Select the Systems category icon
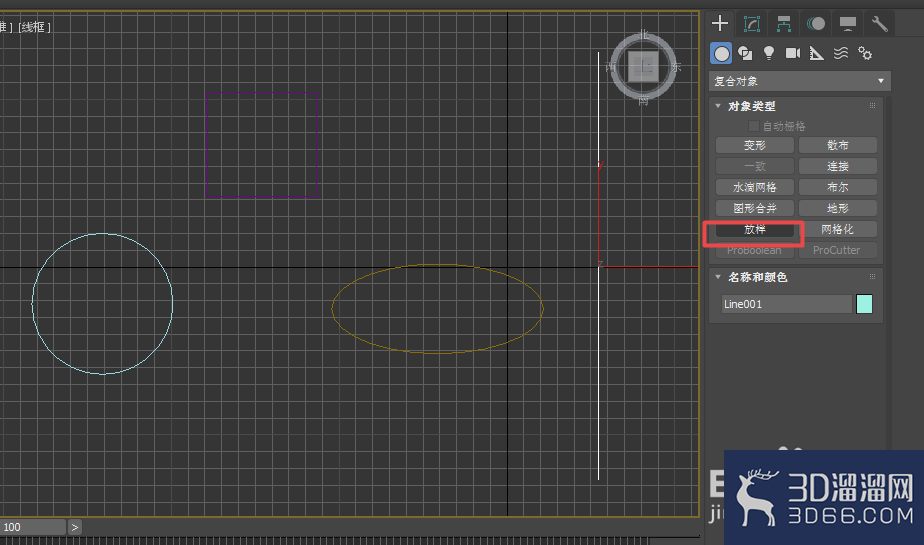924x545 pixels. click(864, 54)
